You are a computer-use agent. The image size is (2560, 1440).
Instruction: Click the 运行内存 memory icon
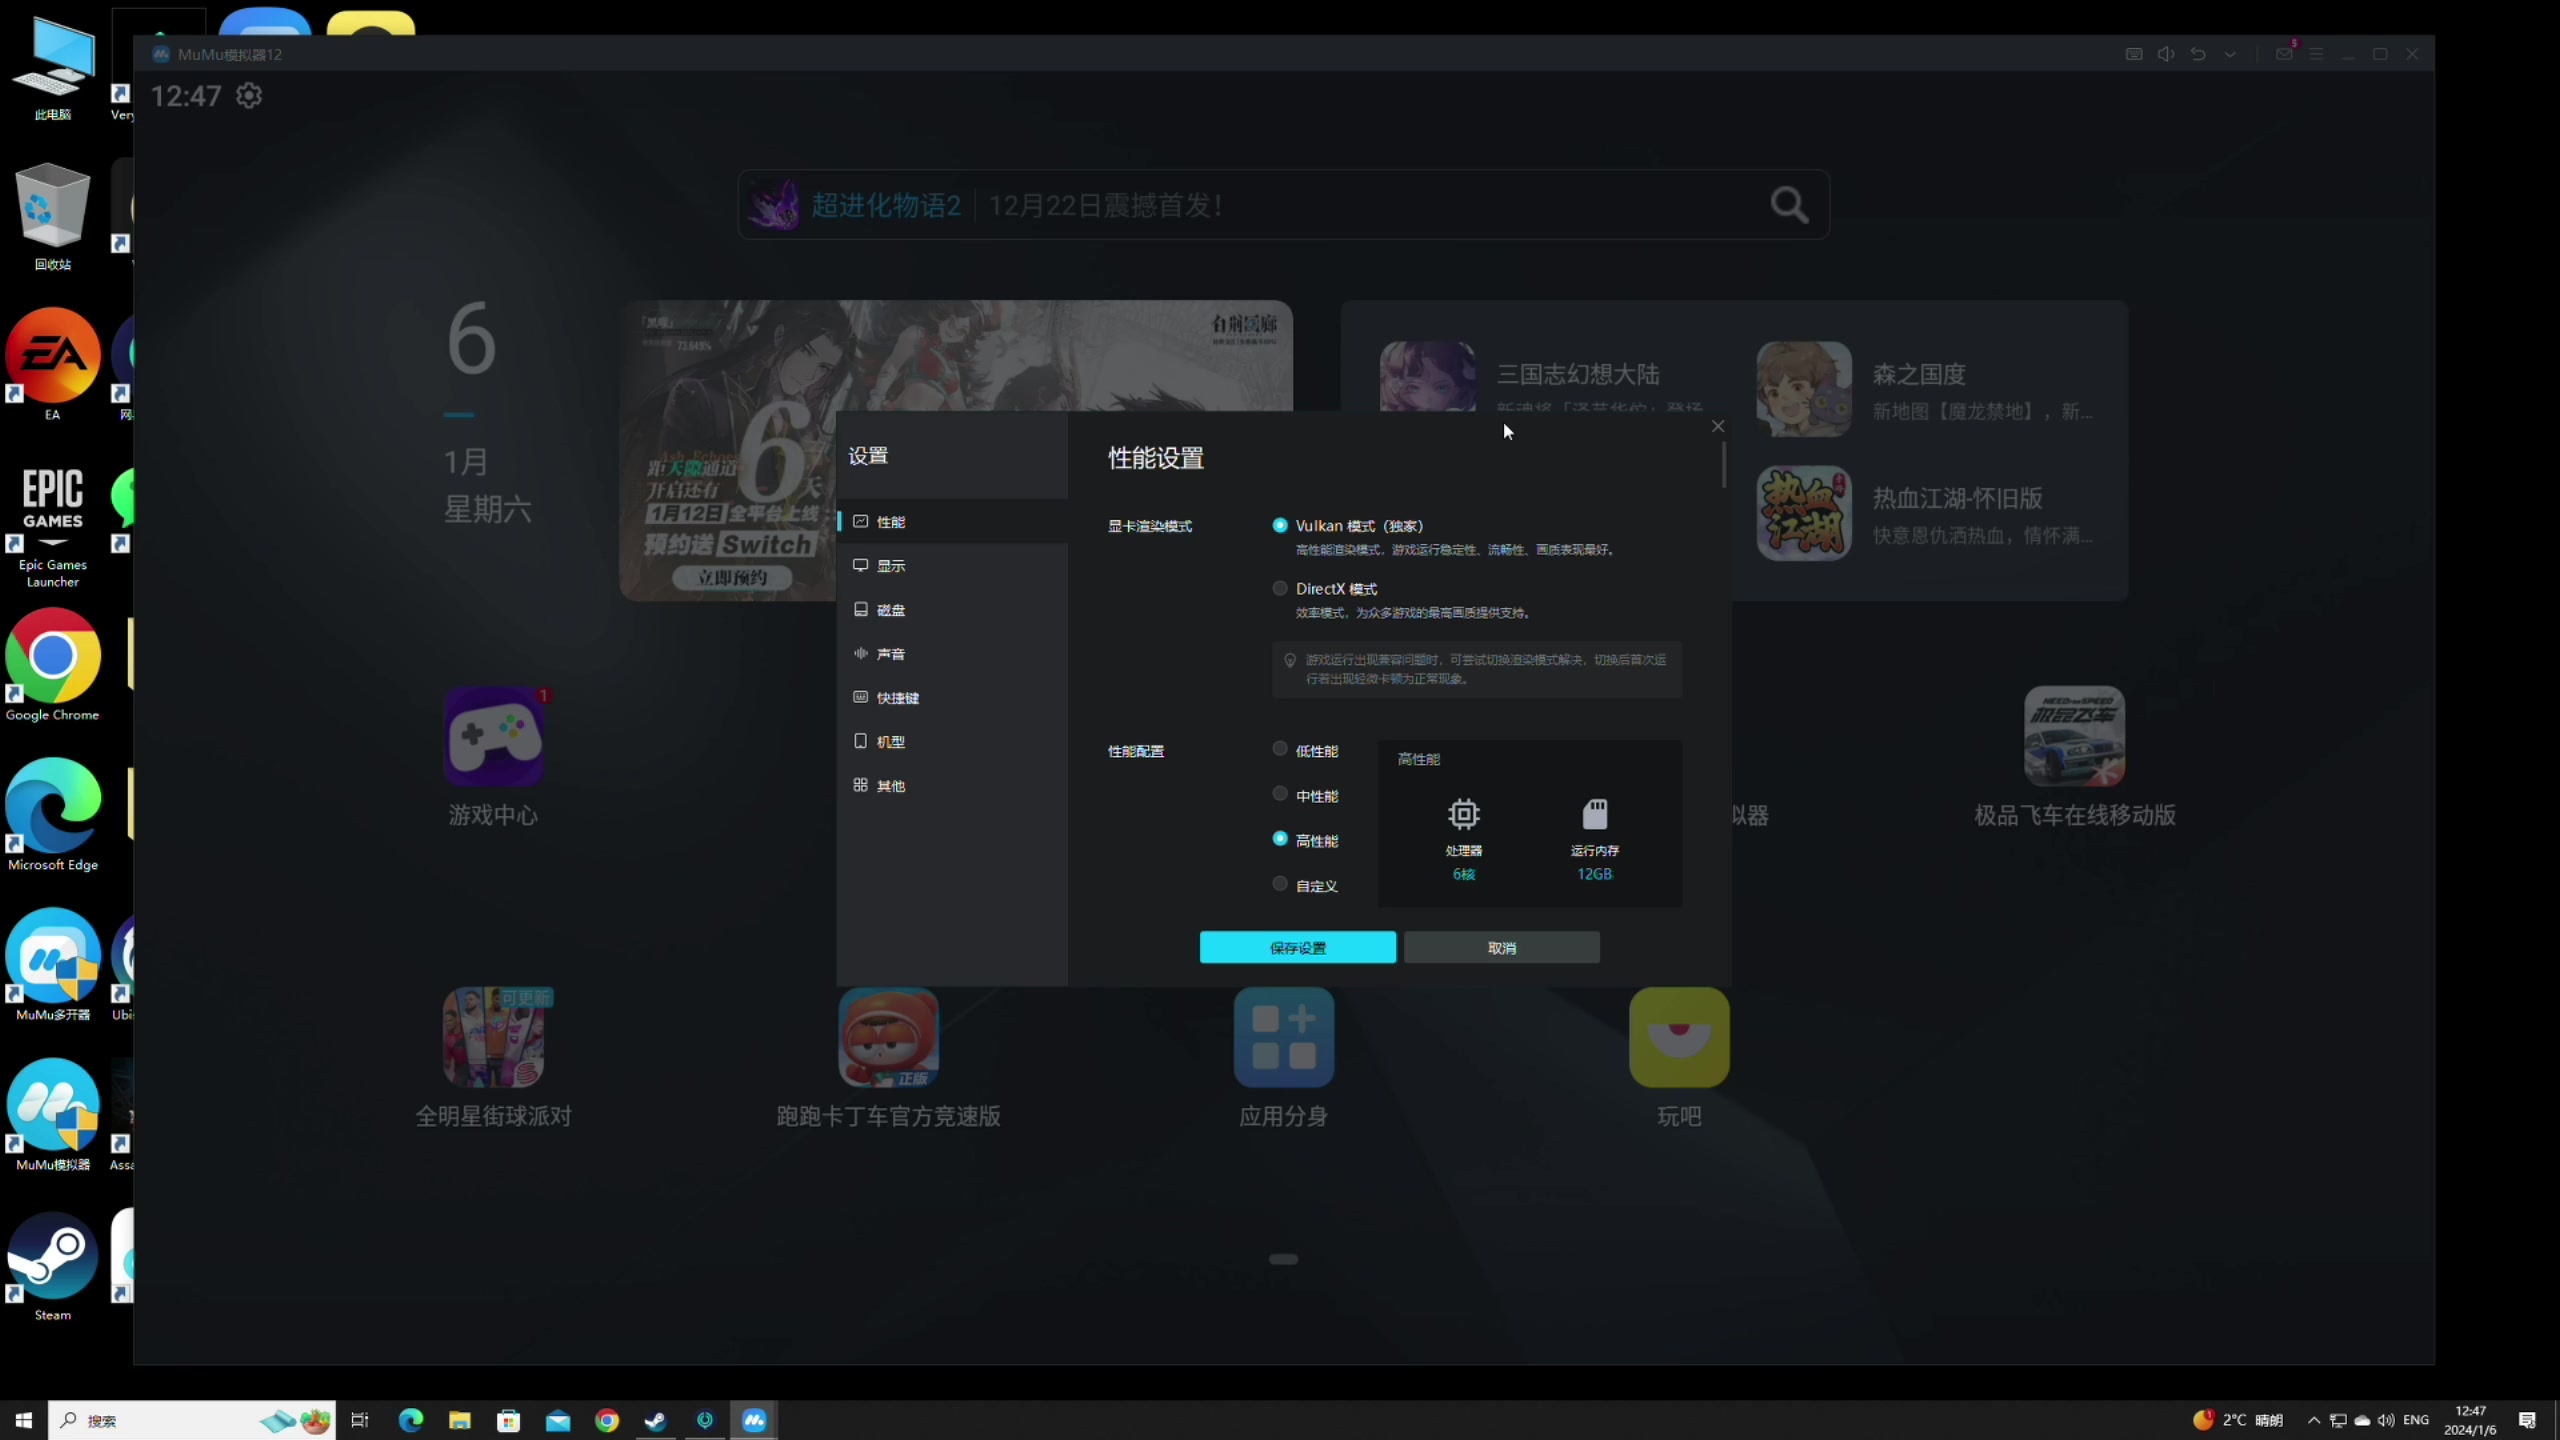[x=1595, y=814]
